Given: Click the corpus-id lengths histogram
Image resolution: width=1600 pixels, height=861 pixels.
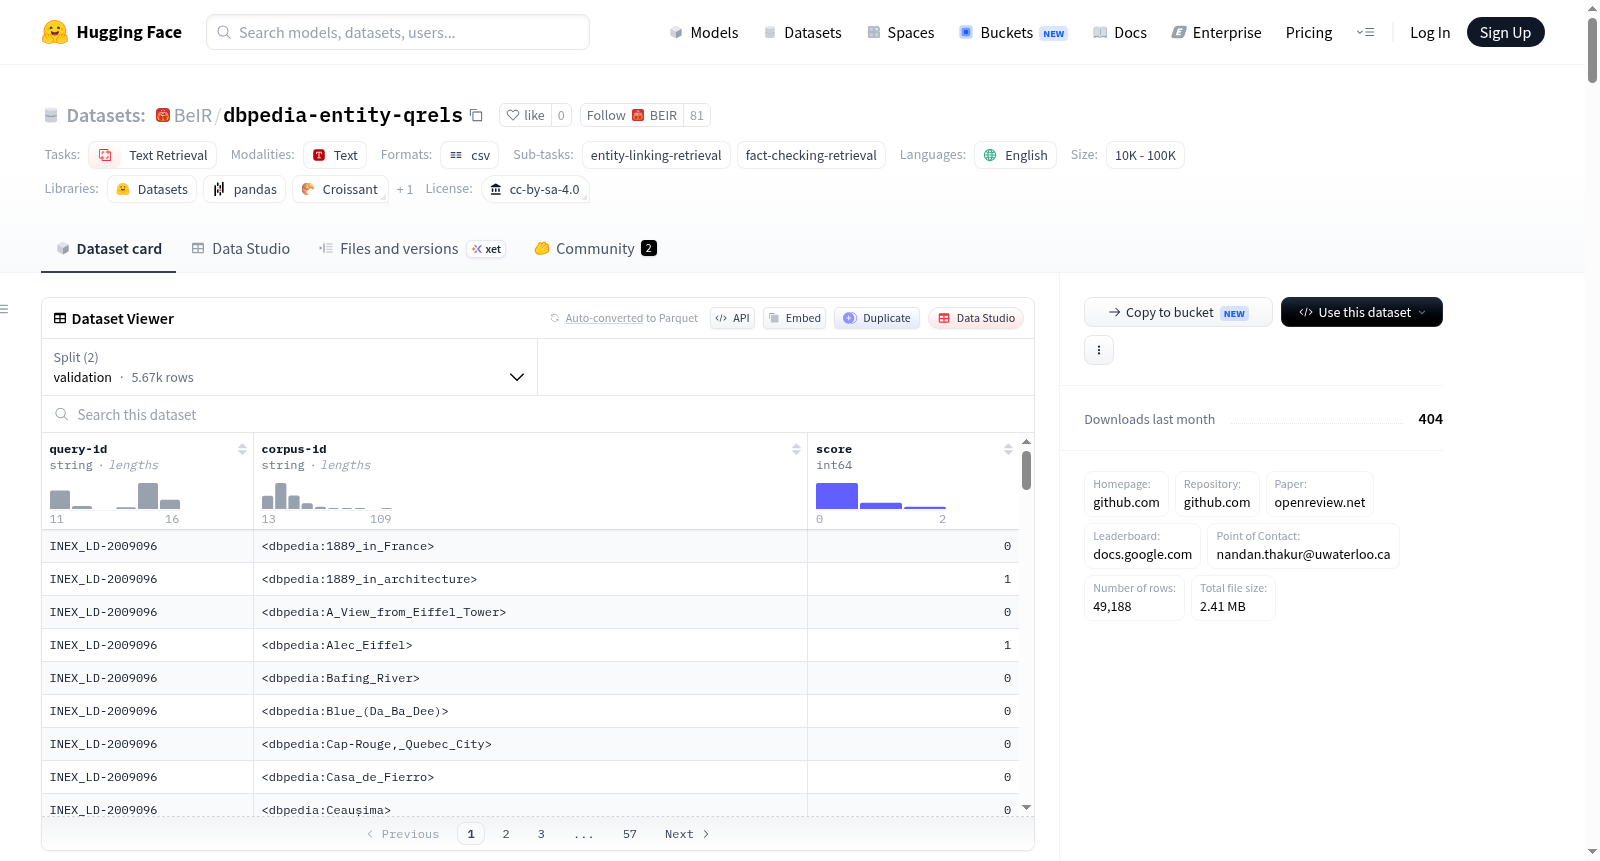Looking at the screenshot, I should pos(327,496).
